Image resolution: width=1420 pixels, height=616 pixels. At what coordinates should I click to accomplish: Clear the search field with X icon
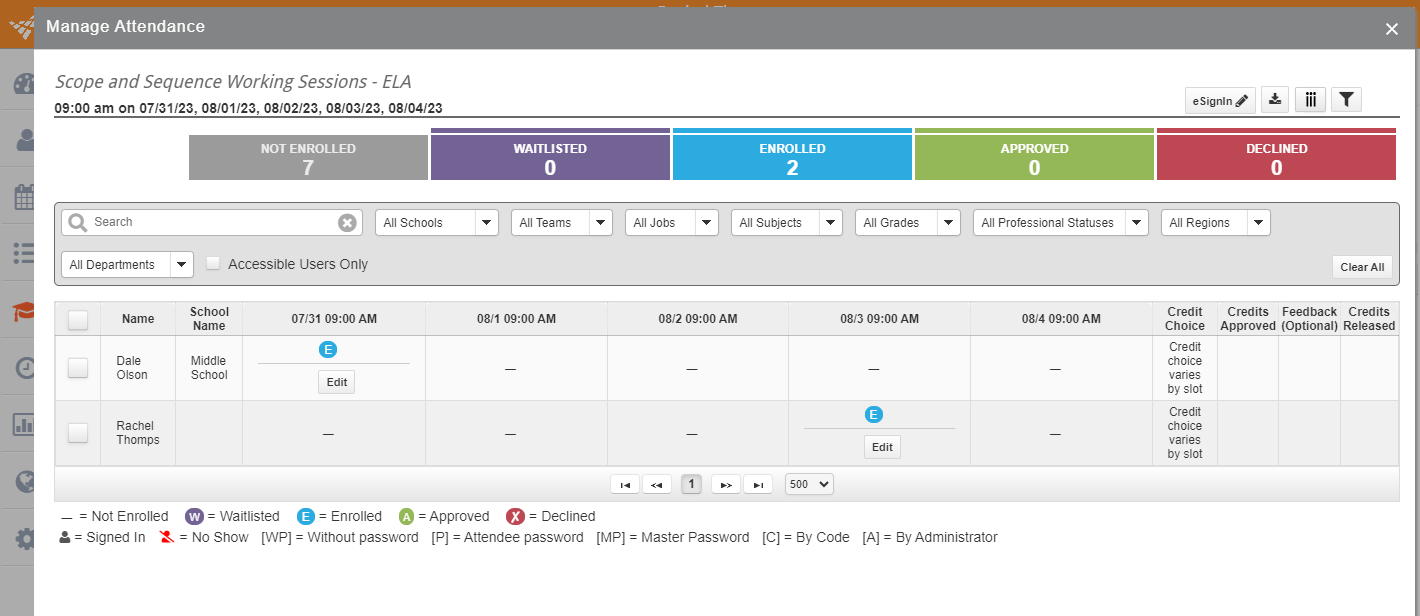[347, 222]
